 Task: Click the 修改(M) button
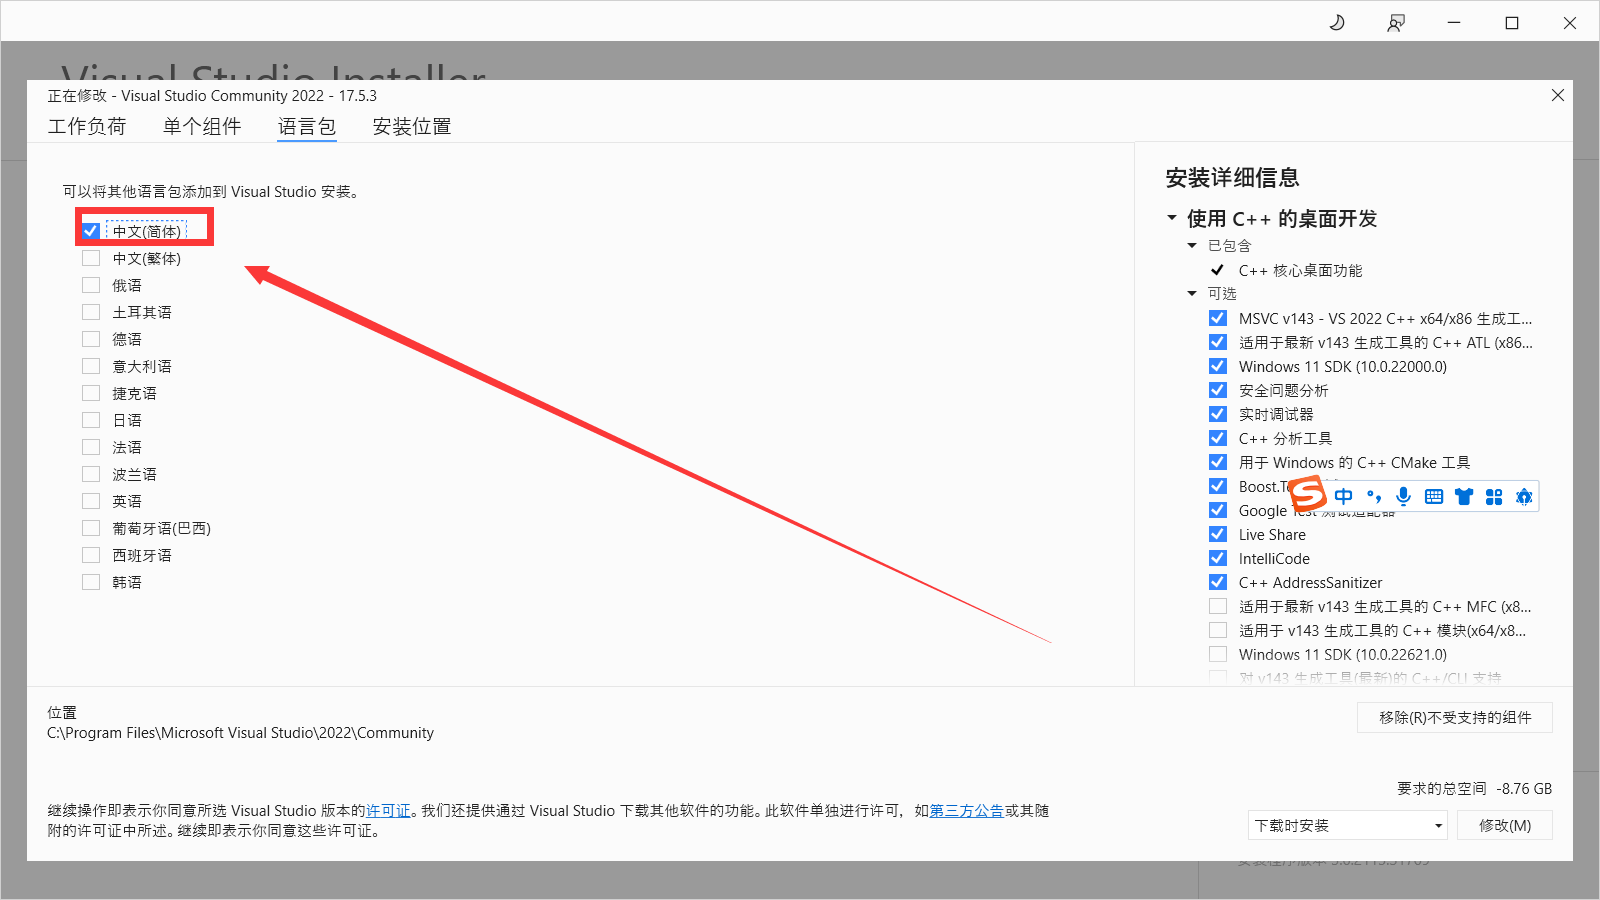coord(1505,825)
